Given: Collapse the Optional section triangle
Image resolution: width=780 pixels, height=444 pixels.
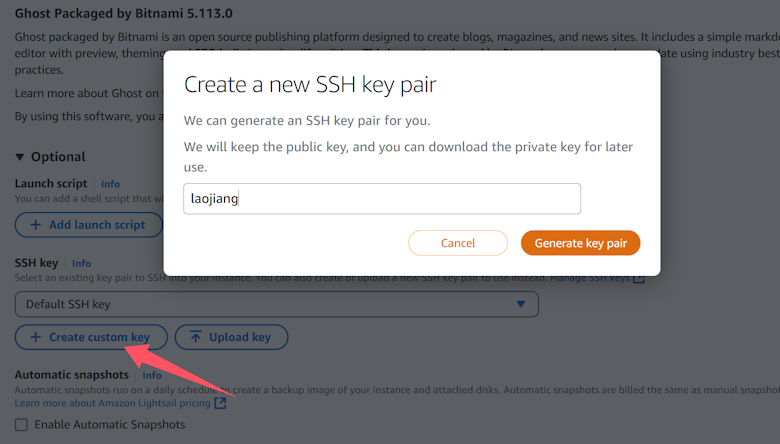Looking at the screenshot, I should (x=20, y=157).
